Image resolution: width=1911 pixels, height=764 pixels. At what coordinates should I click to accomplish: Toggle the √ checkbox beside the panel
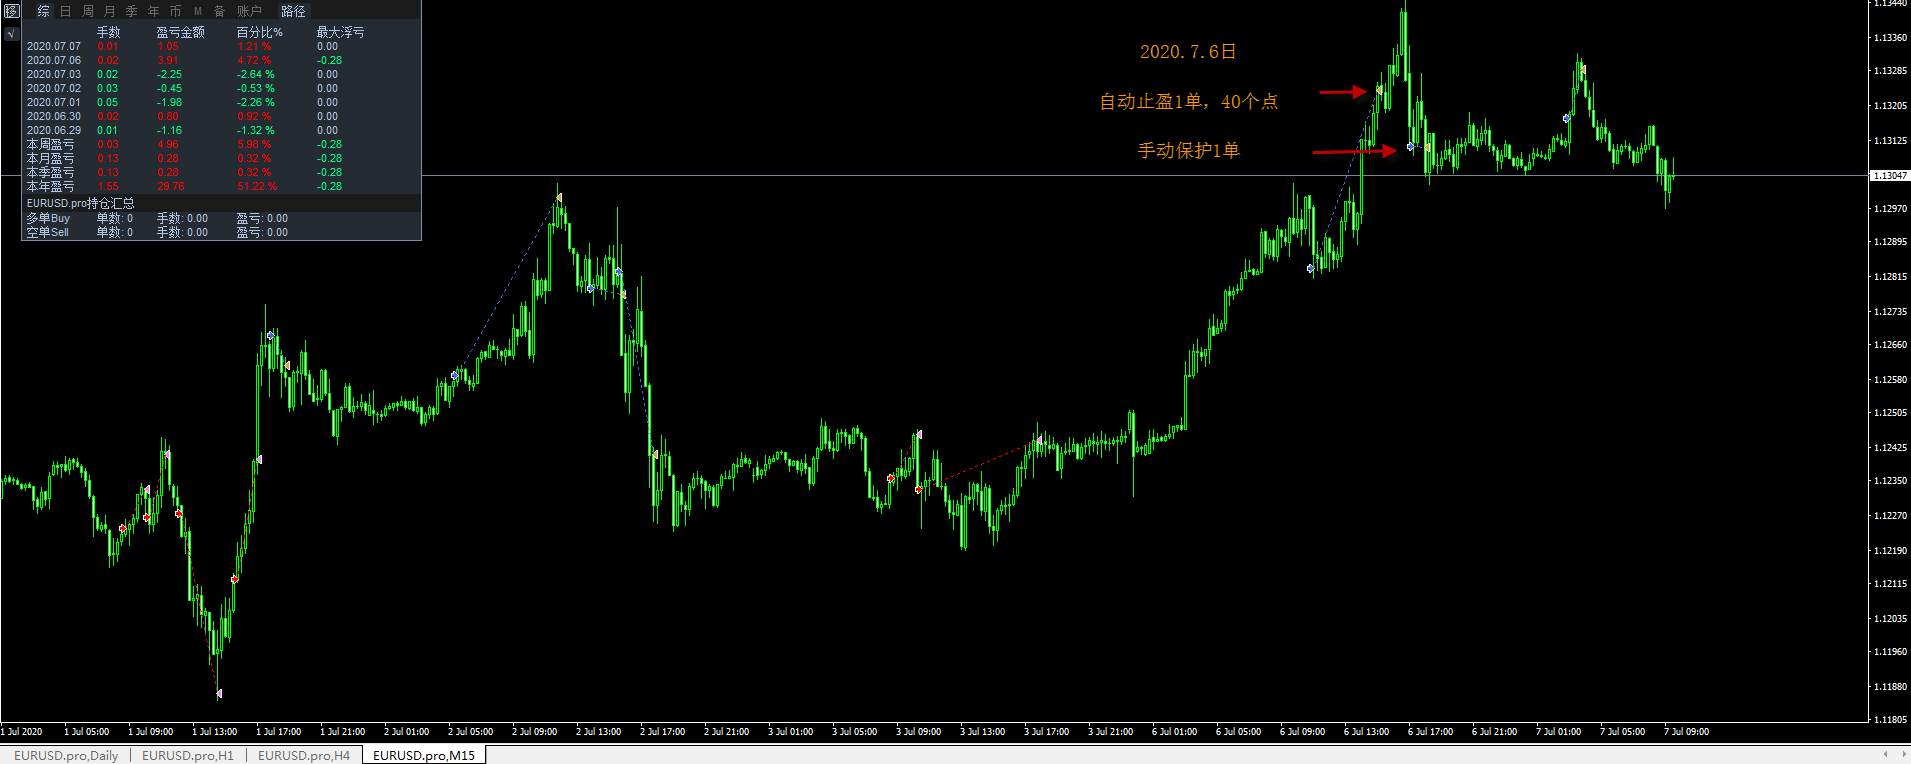click(11, 33)
